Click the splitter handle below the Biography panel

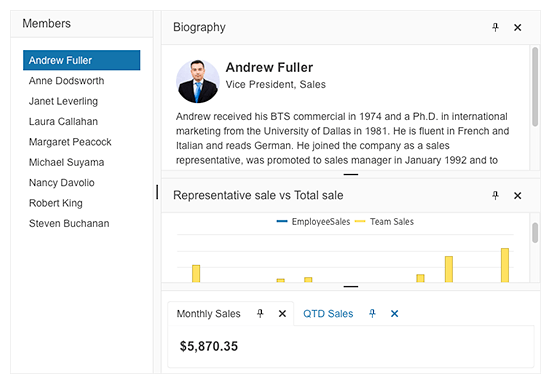click(x=351, y=174)
